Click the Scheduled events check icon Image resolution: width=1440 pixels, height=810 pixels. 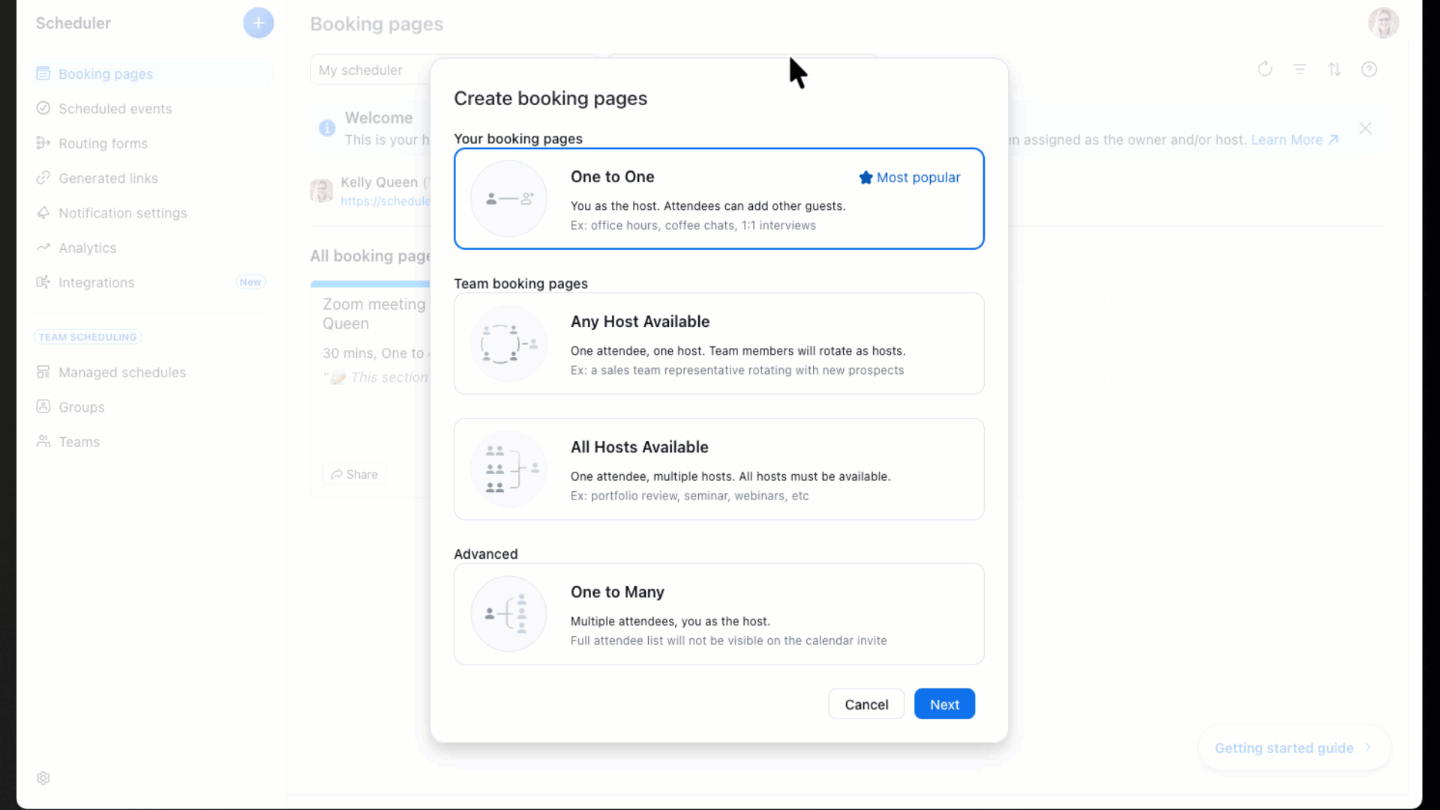[x=43, y=108]
